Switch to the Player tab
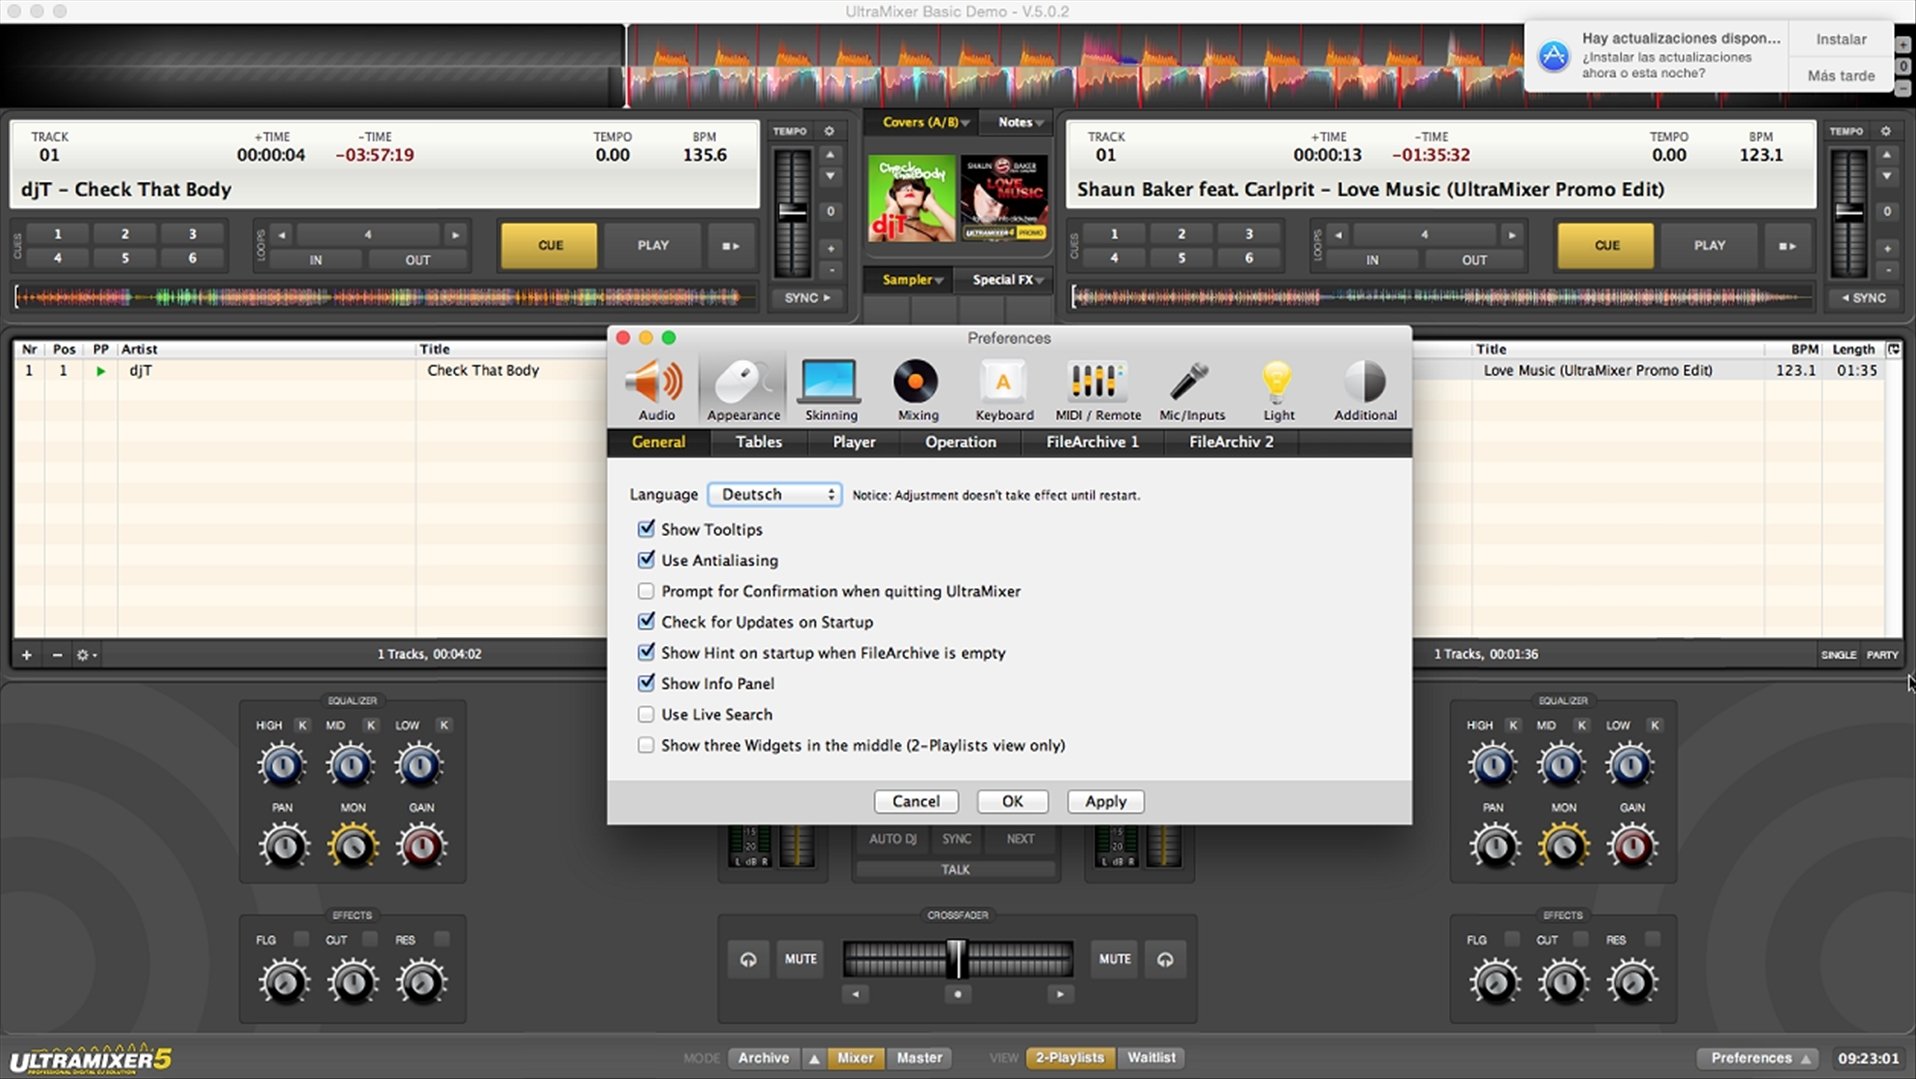This screenshot has width=1916, height=1079. (854, 442)
